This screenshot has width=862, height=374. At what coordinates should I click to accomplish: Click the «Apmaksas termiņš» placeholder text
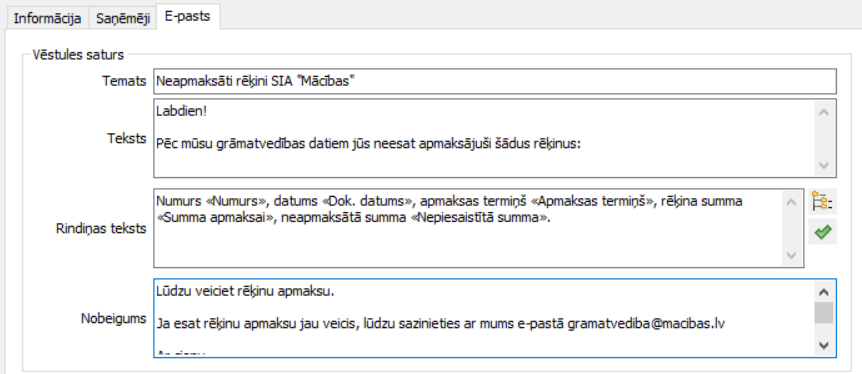[x=594, y=201]
